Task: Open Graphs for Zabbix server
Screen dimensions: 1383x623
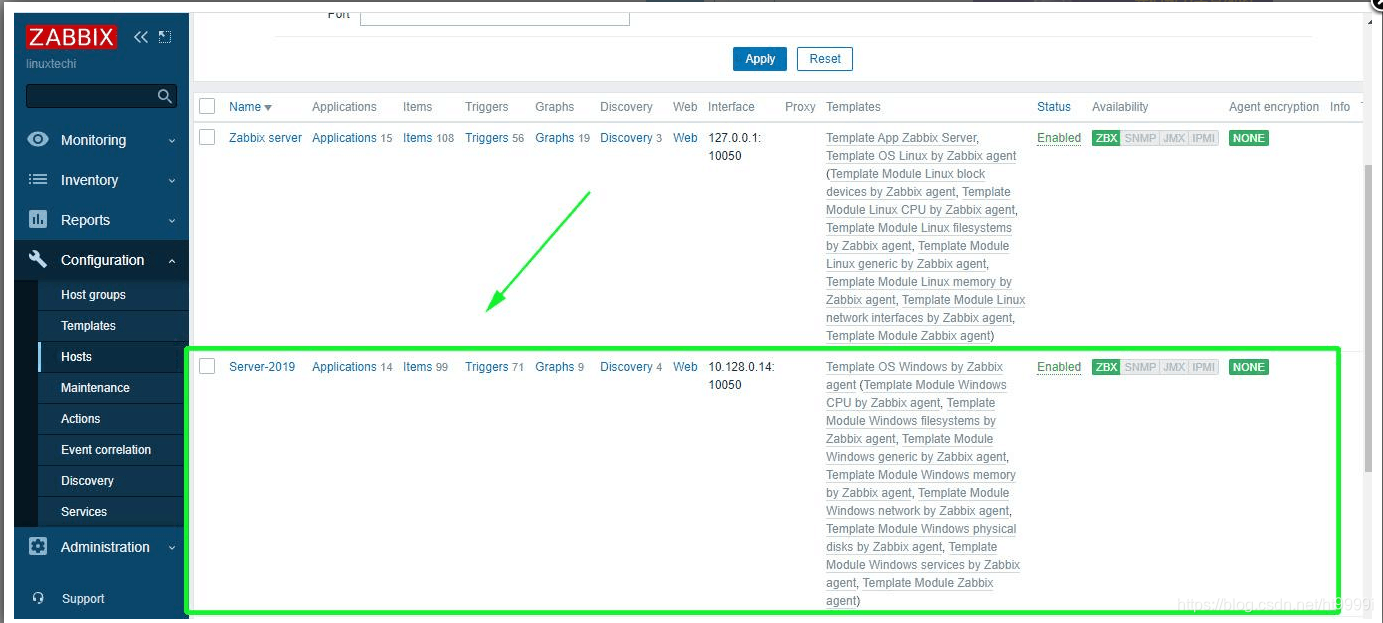Action: point(554,138)
